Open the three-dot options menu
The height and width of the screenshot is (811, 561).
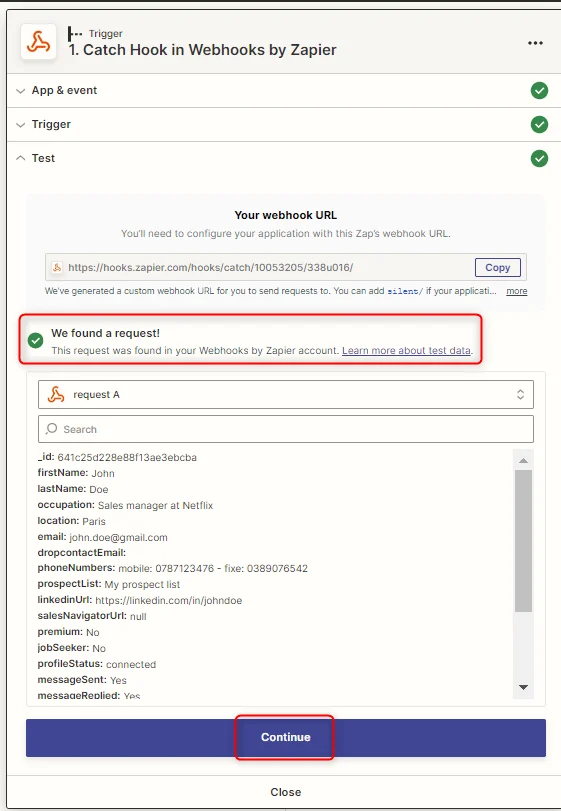click(535, 43)
